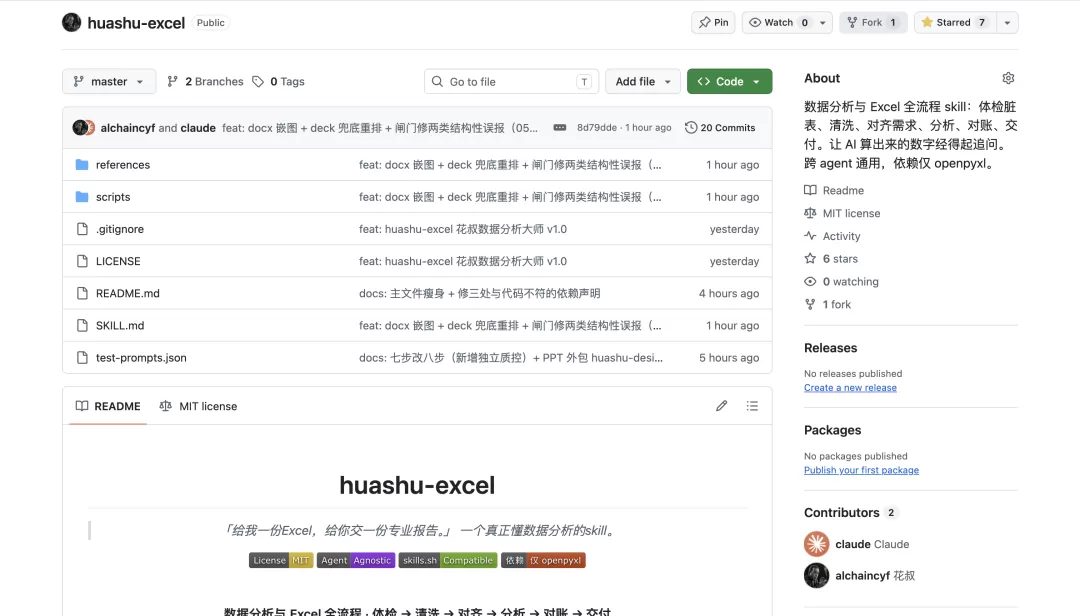
Task: View the 1 fork link
Action: coord(828,304)
